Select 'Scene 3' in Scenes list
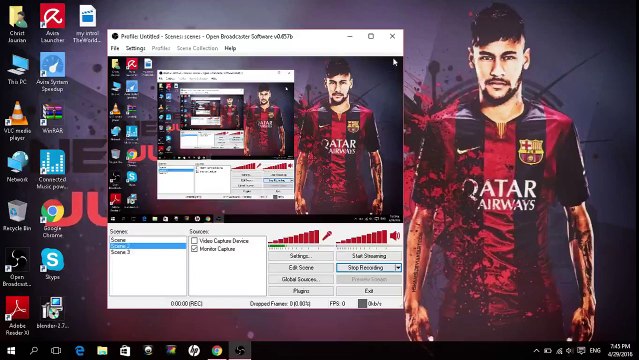This screenshot has height=360, width=639. coord(148,252)
